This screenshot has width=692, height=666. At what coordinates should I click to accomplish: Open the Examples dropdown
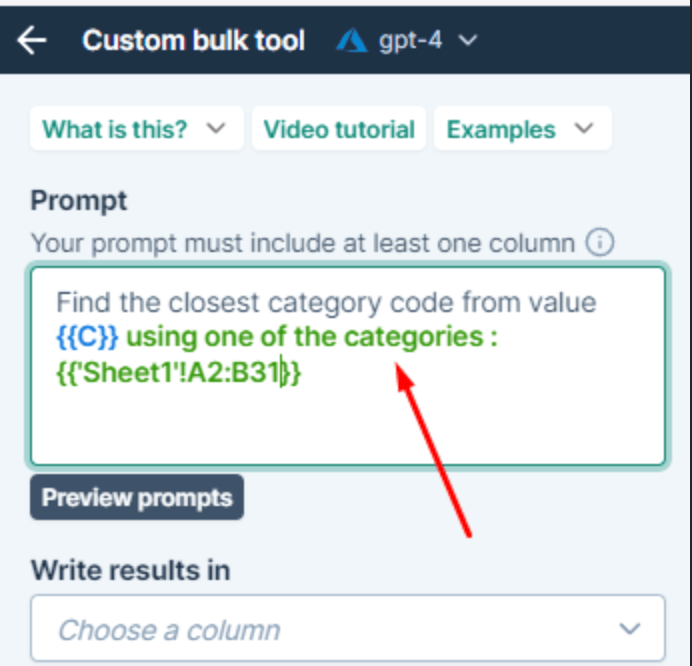(522, 129)
